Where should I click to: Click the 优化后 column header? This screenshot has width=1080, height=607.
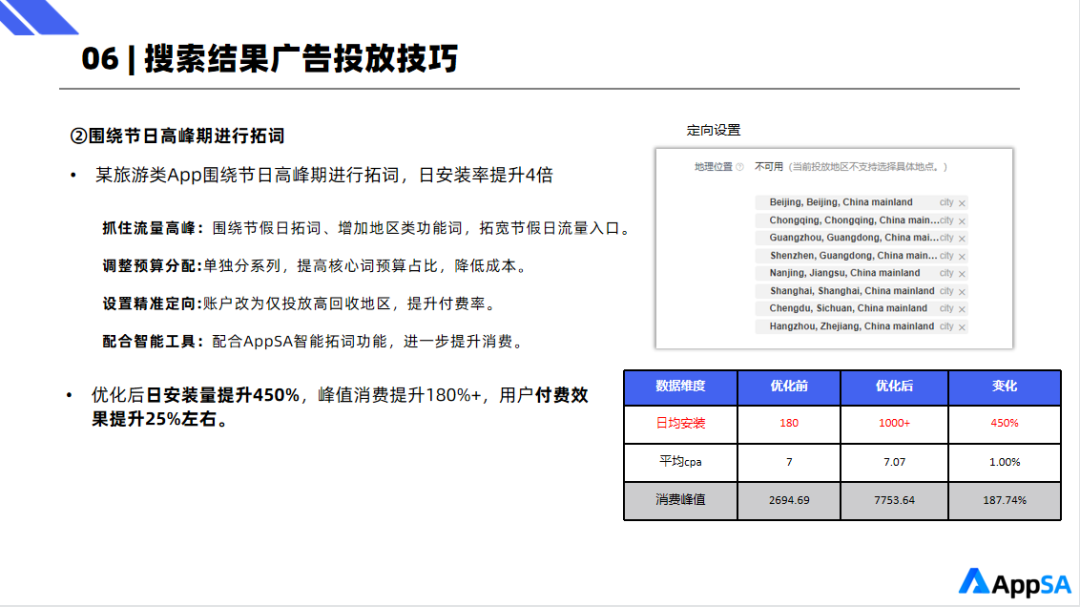point(894,387)
